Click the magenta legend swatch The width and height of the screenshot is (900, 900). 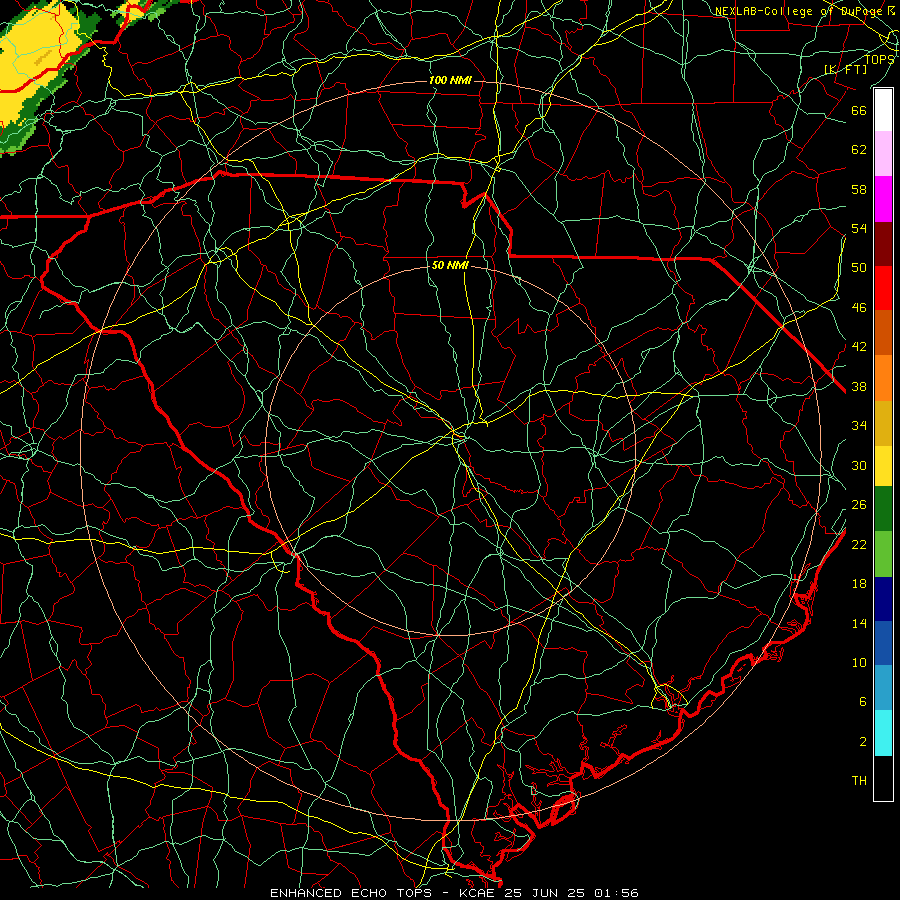click(883, 199)
